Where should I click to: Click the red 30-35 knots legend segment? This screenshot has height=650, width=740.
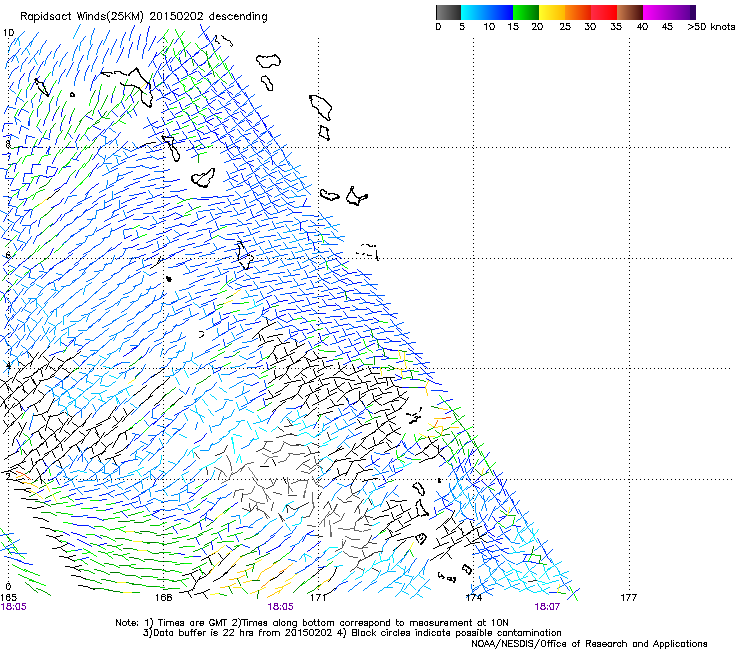(604, 12)
